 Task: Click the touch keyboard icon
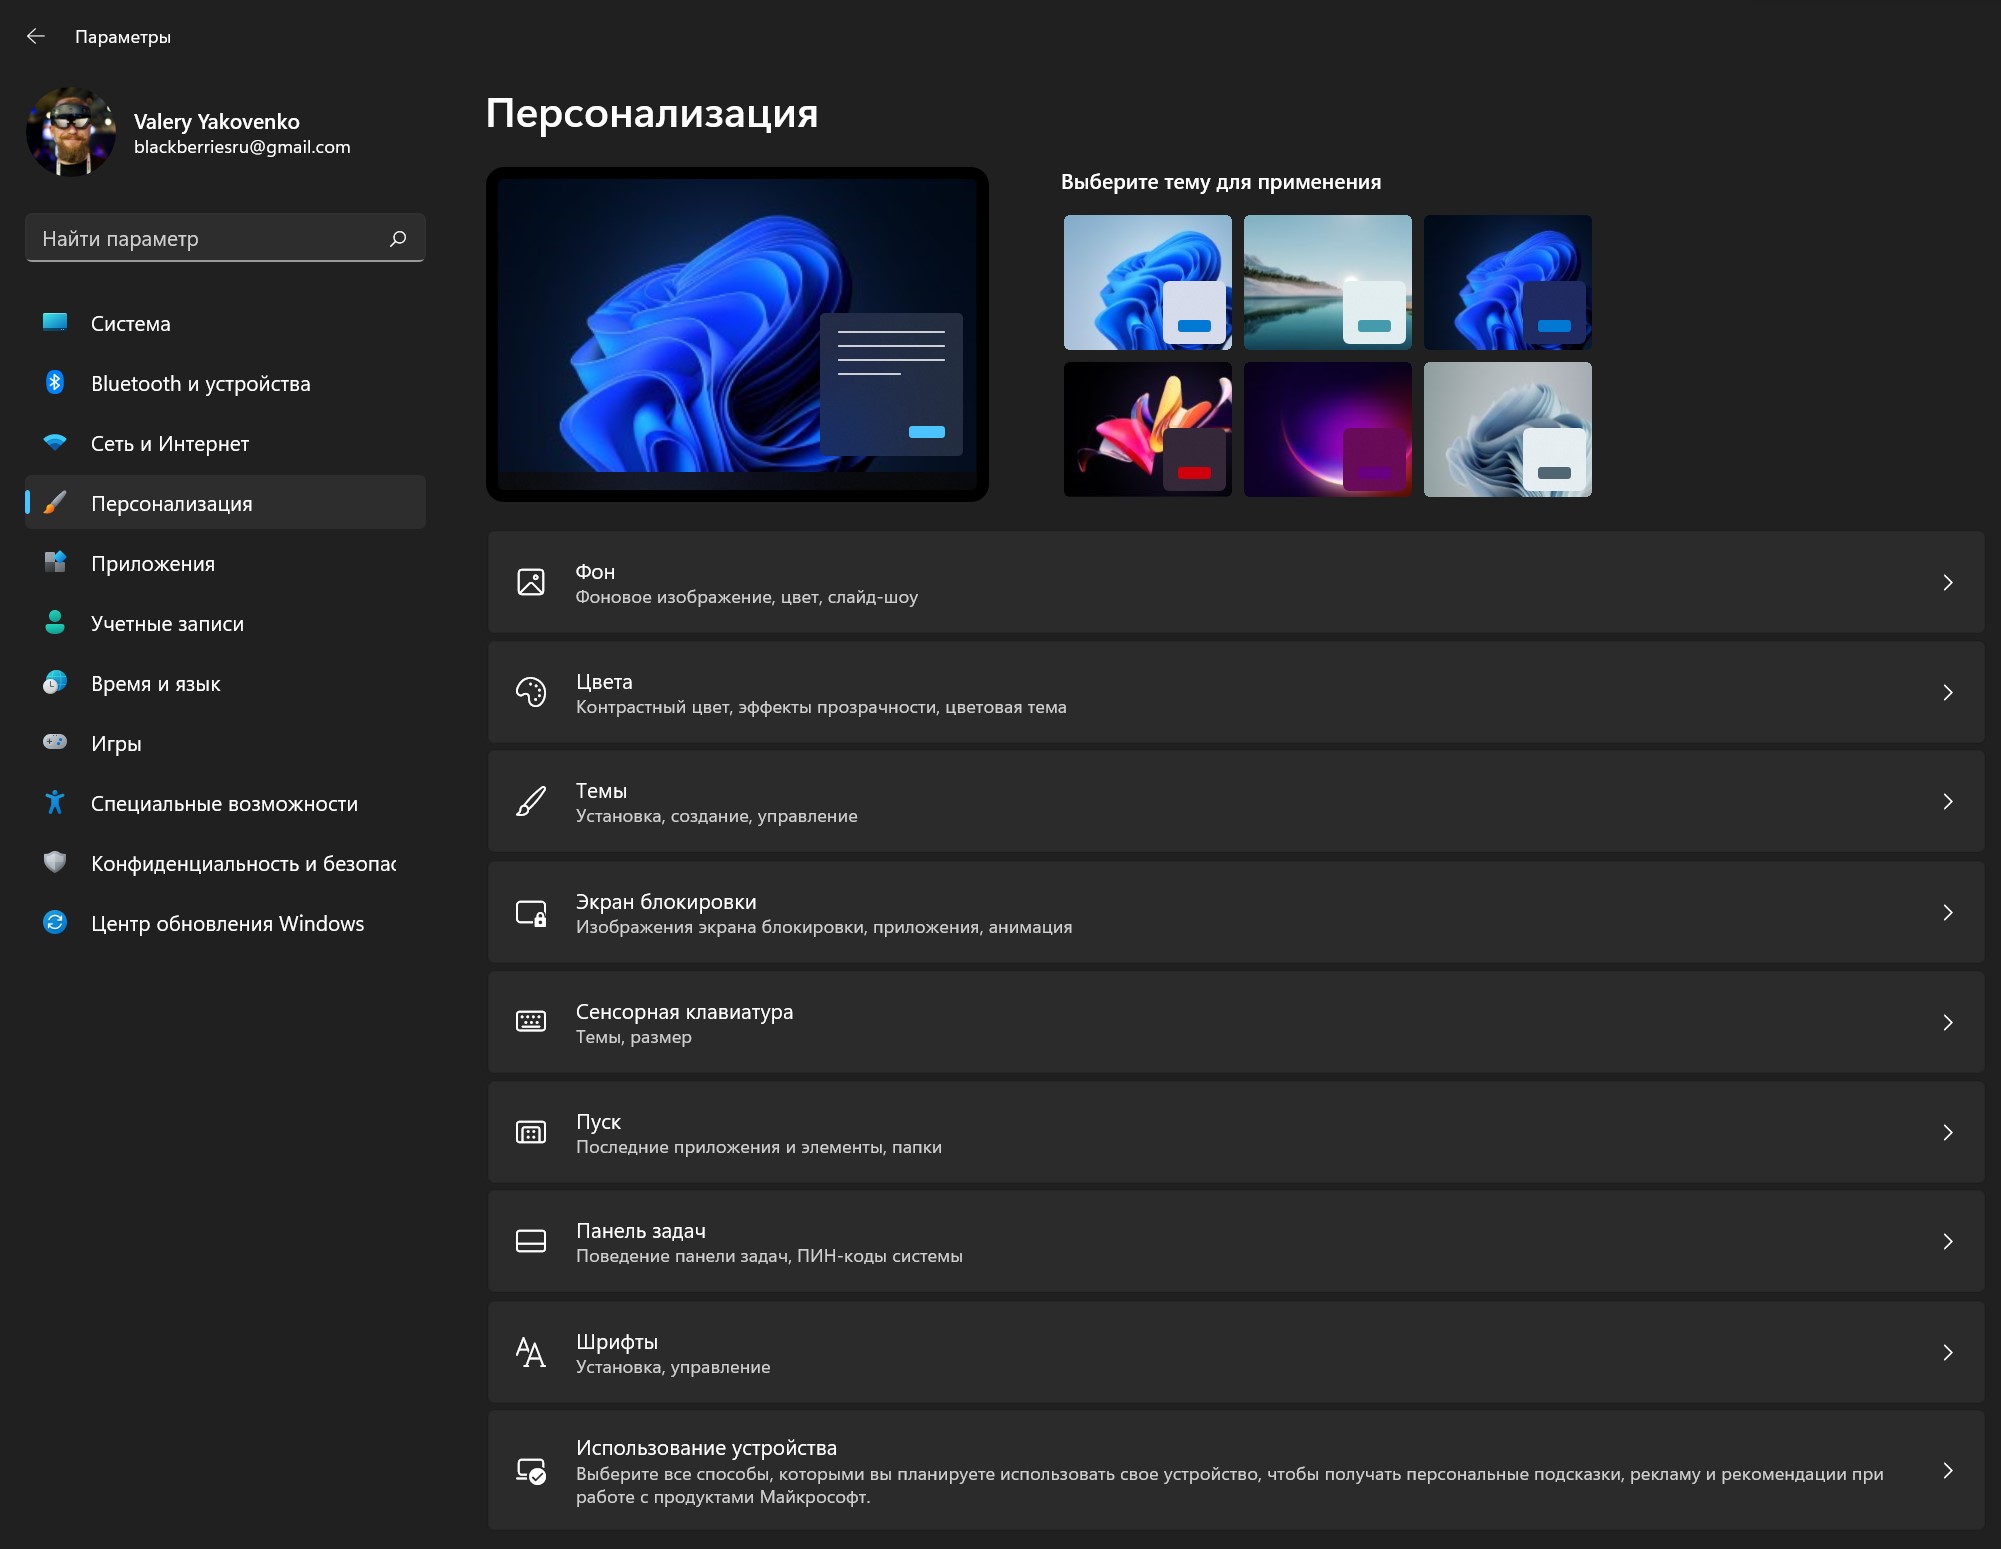click(531, 1021)
